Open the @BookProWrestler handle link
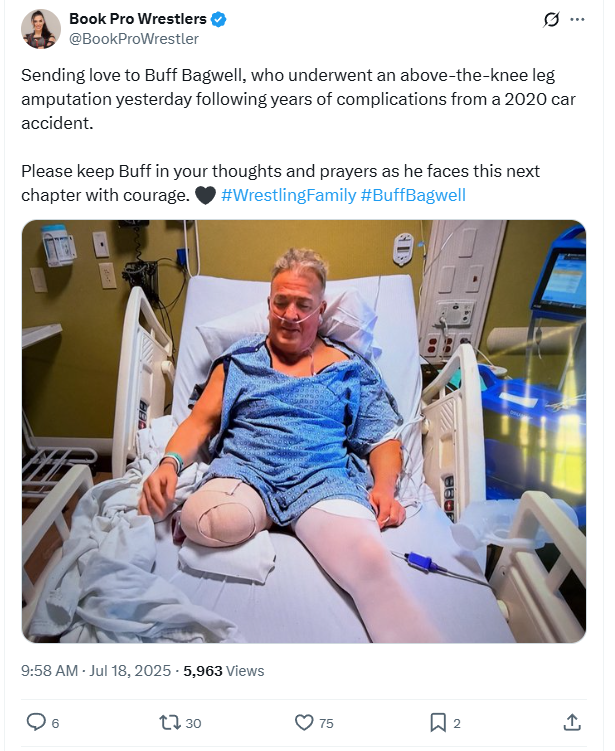Screen dimensions: 615x751 [133, 39]
